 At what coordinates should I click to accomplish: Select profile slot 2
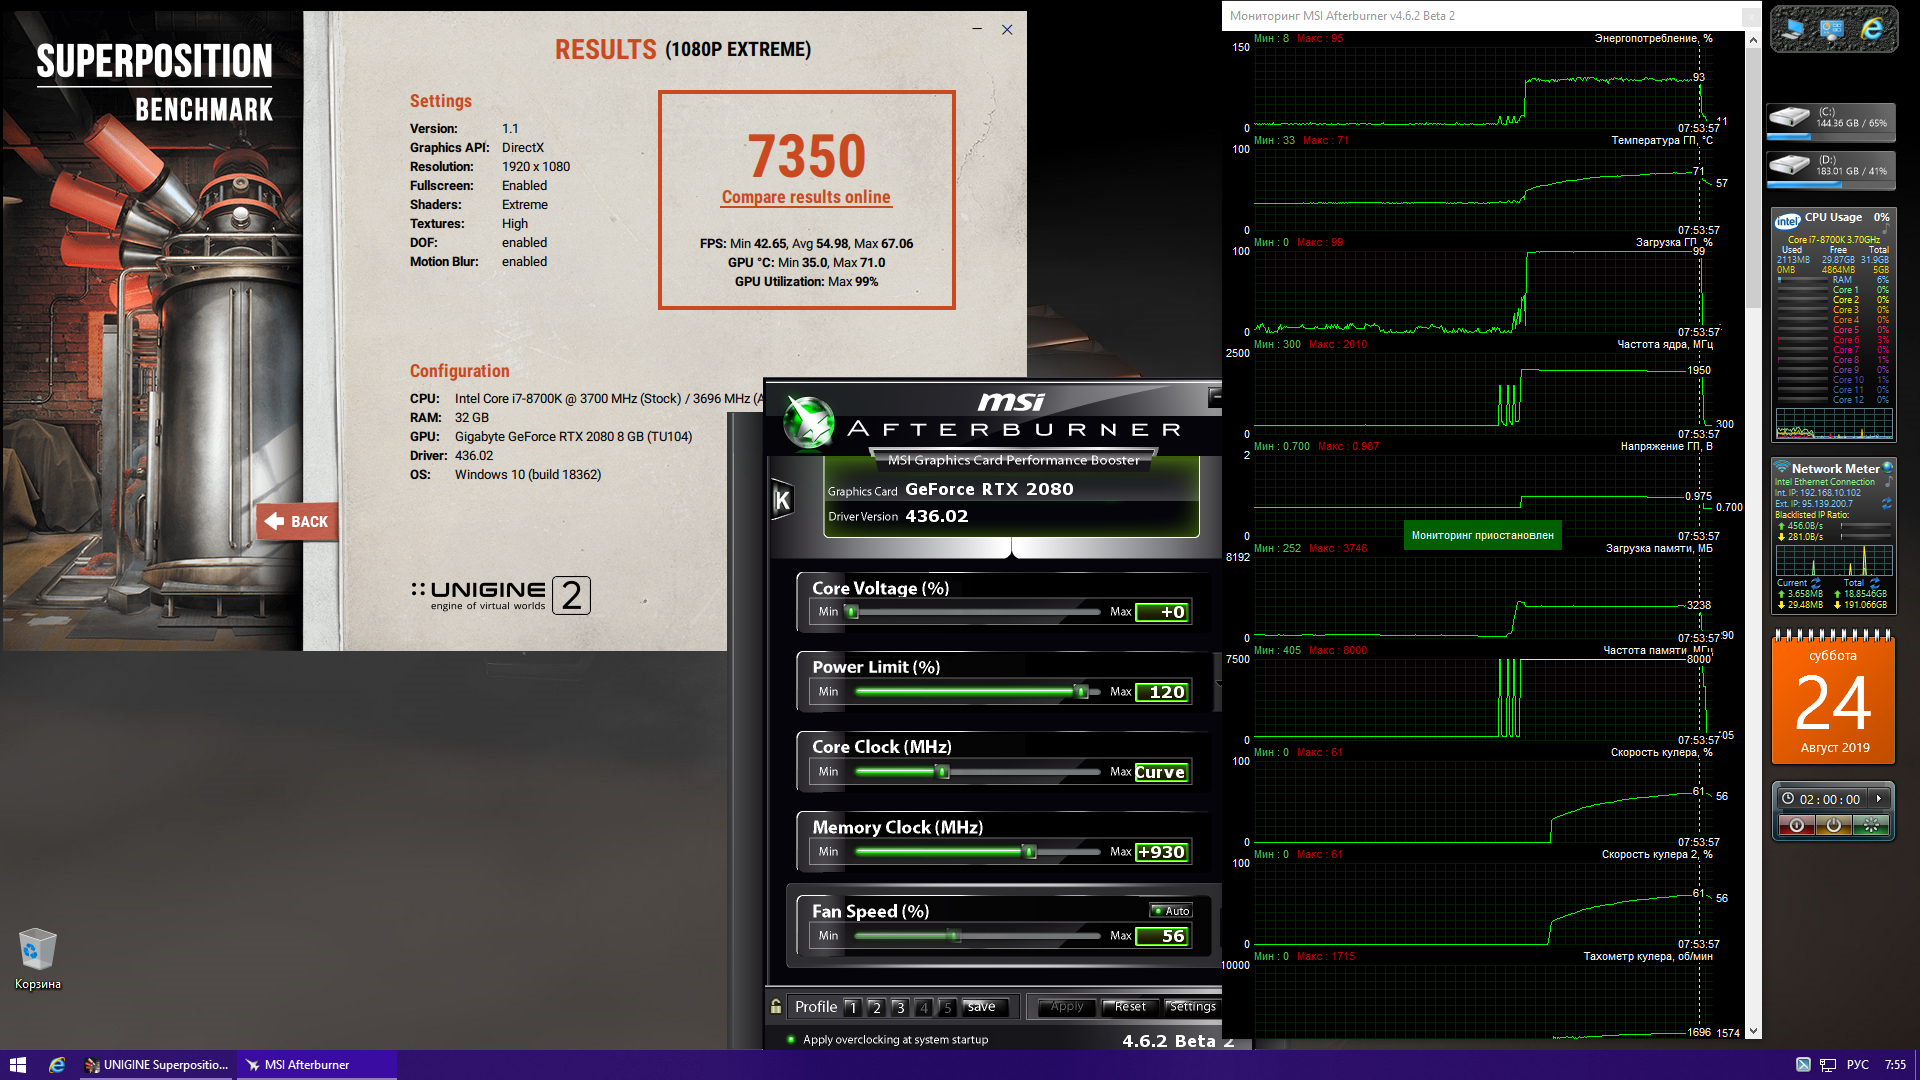click(x=876, y=1007)
